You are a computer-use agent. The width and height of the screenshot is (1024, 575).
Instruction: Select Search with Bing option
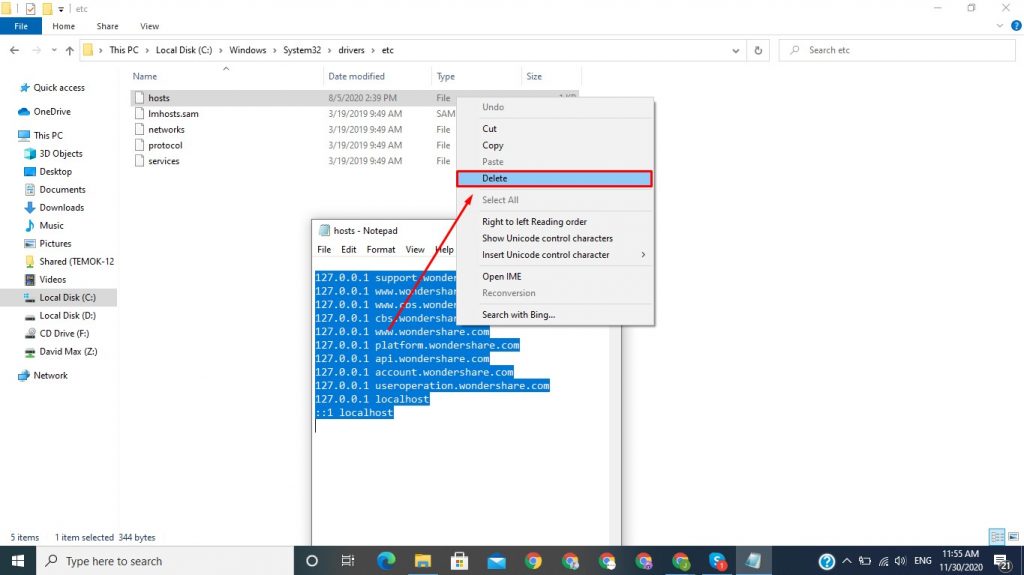coord(518,315)
